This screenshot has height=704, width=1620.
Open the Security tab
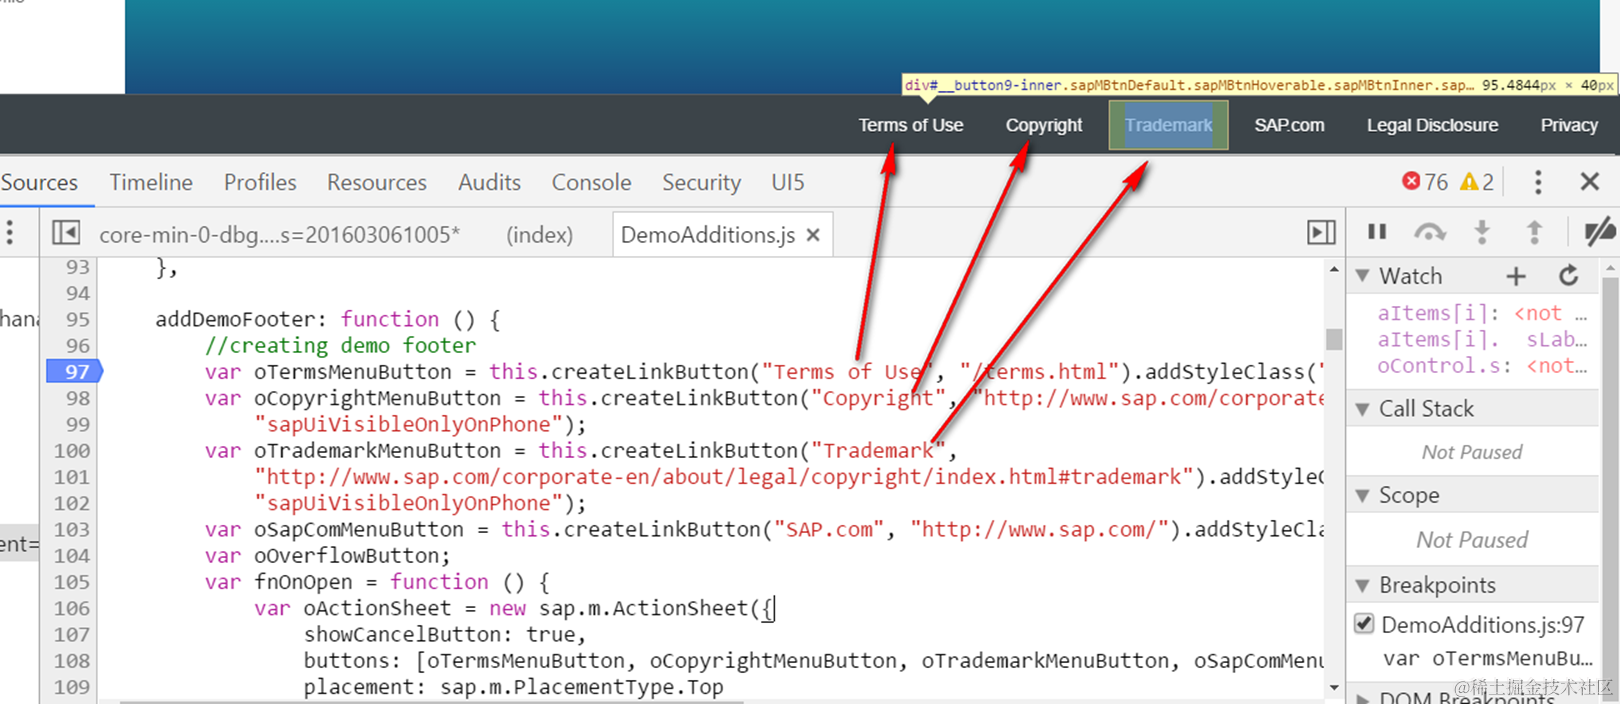[x=701, y=182]
